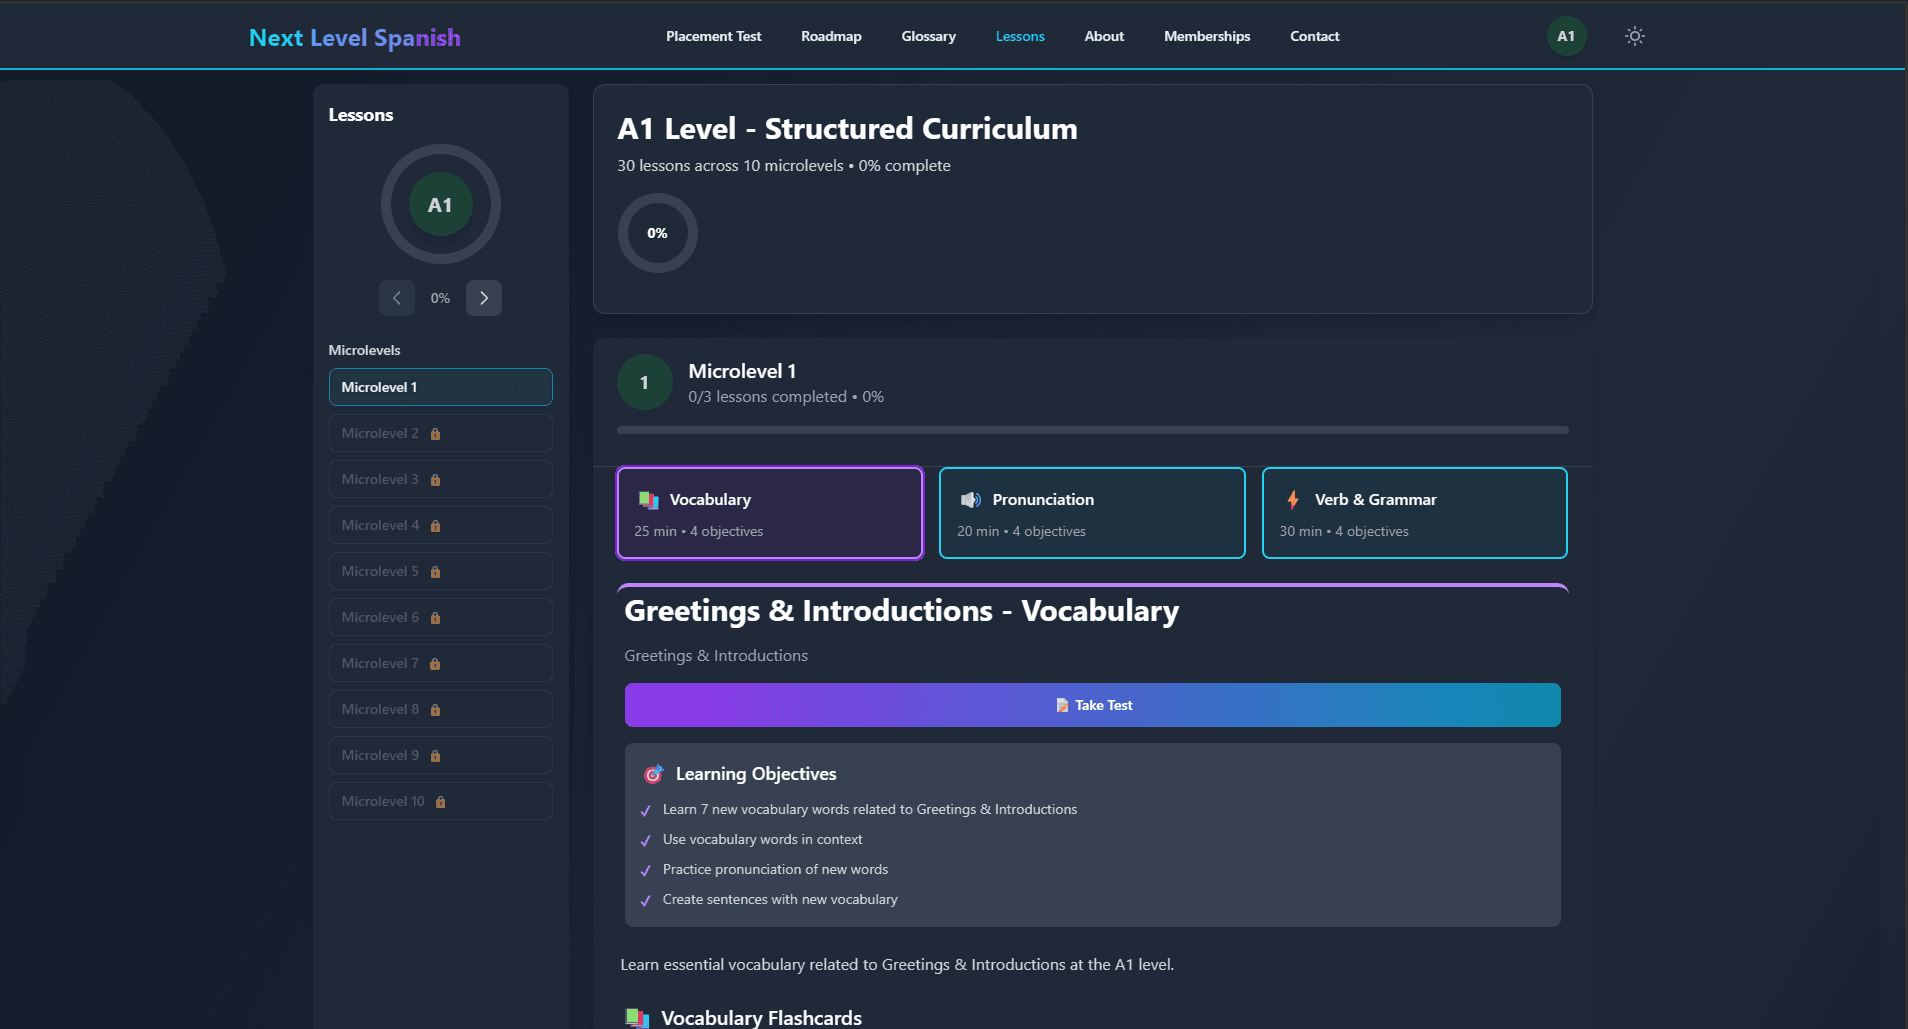
Task: Click the A1 level circle in sidebar
Action: (440, 205)
